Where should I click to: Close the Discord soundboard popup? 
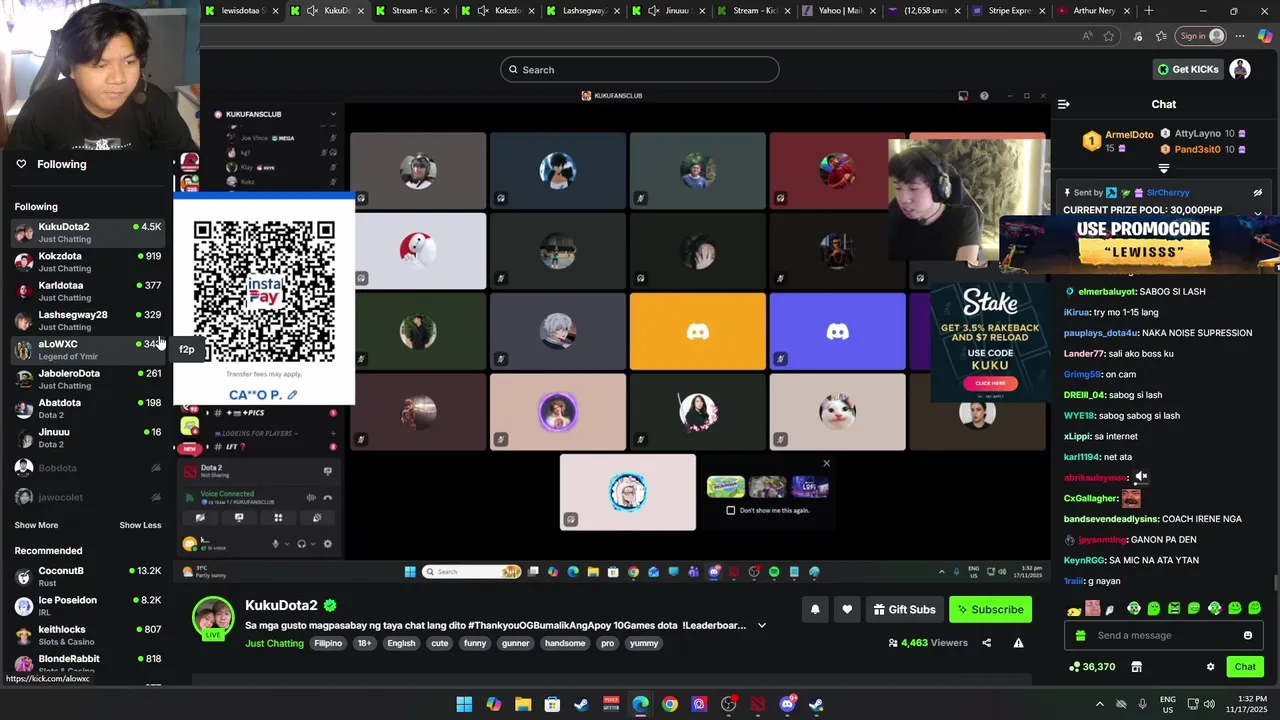point(826,463)
